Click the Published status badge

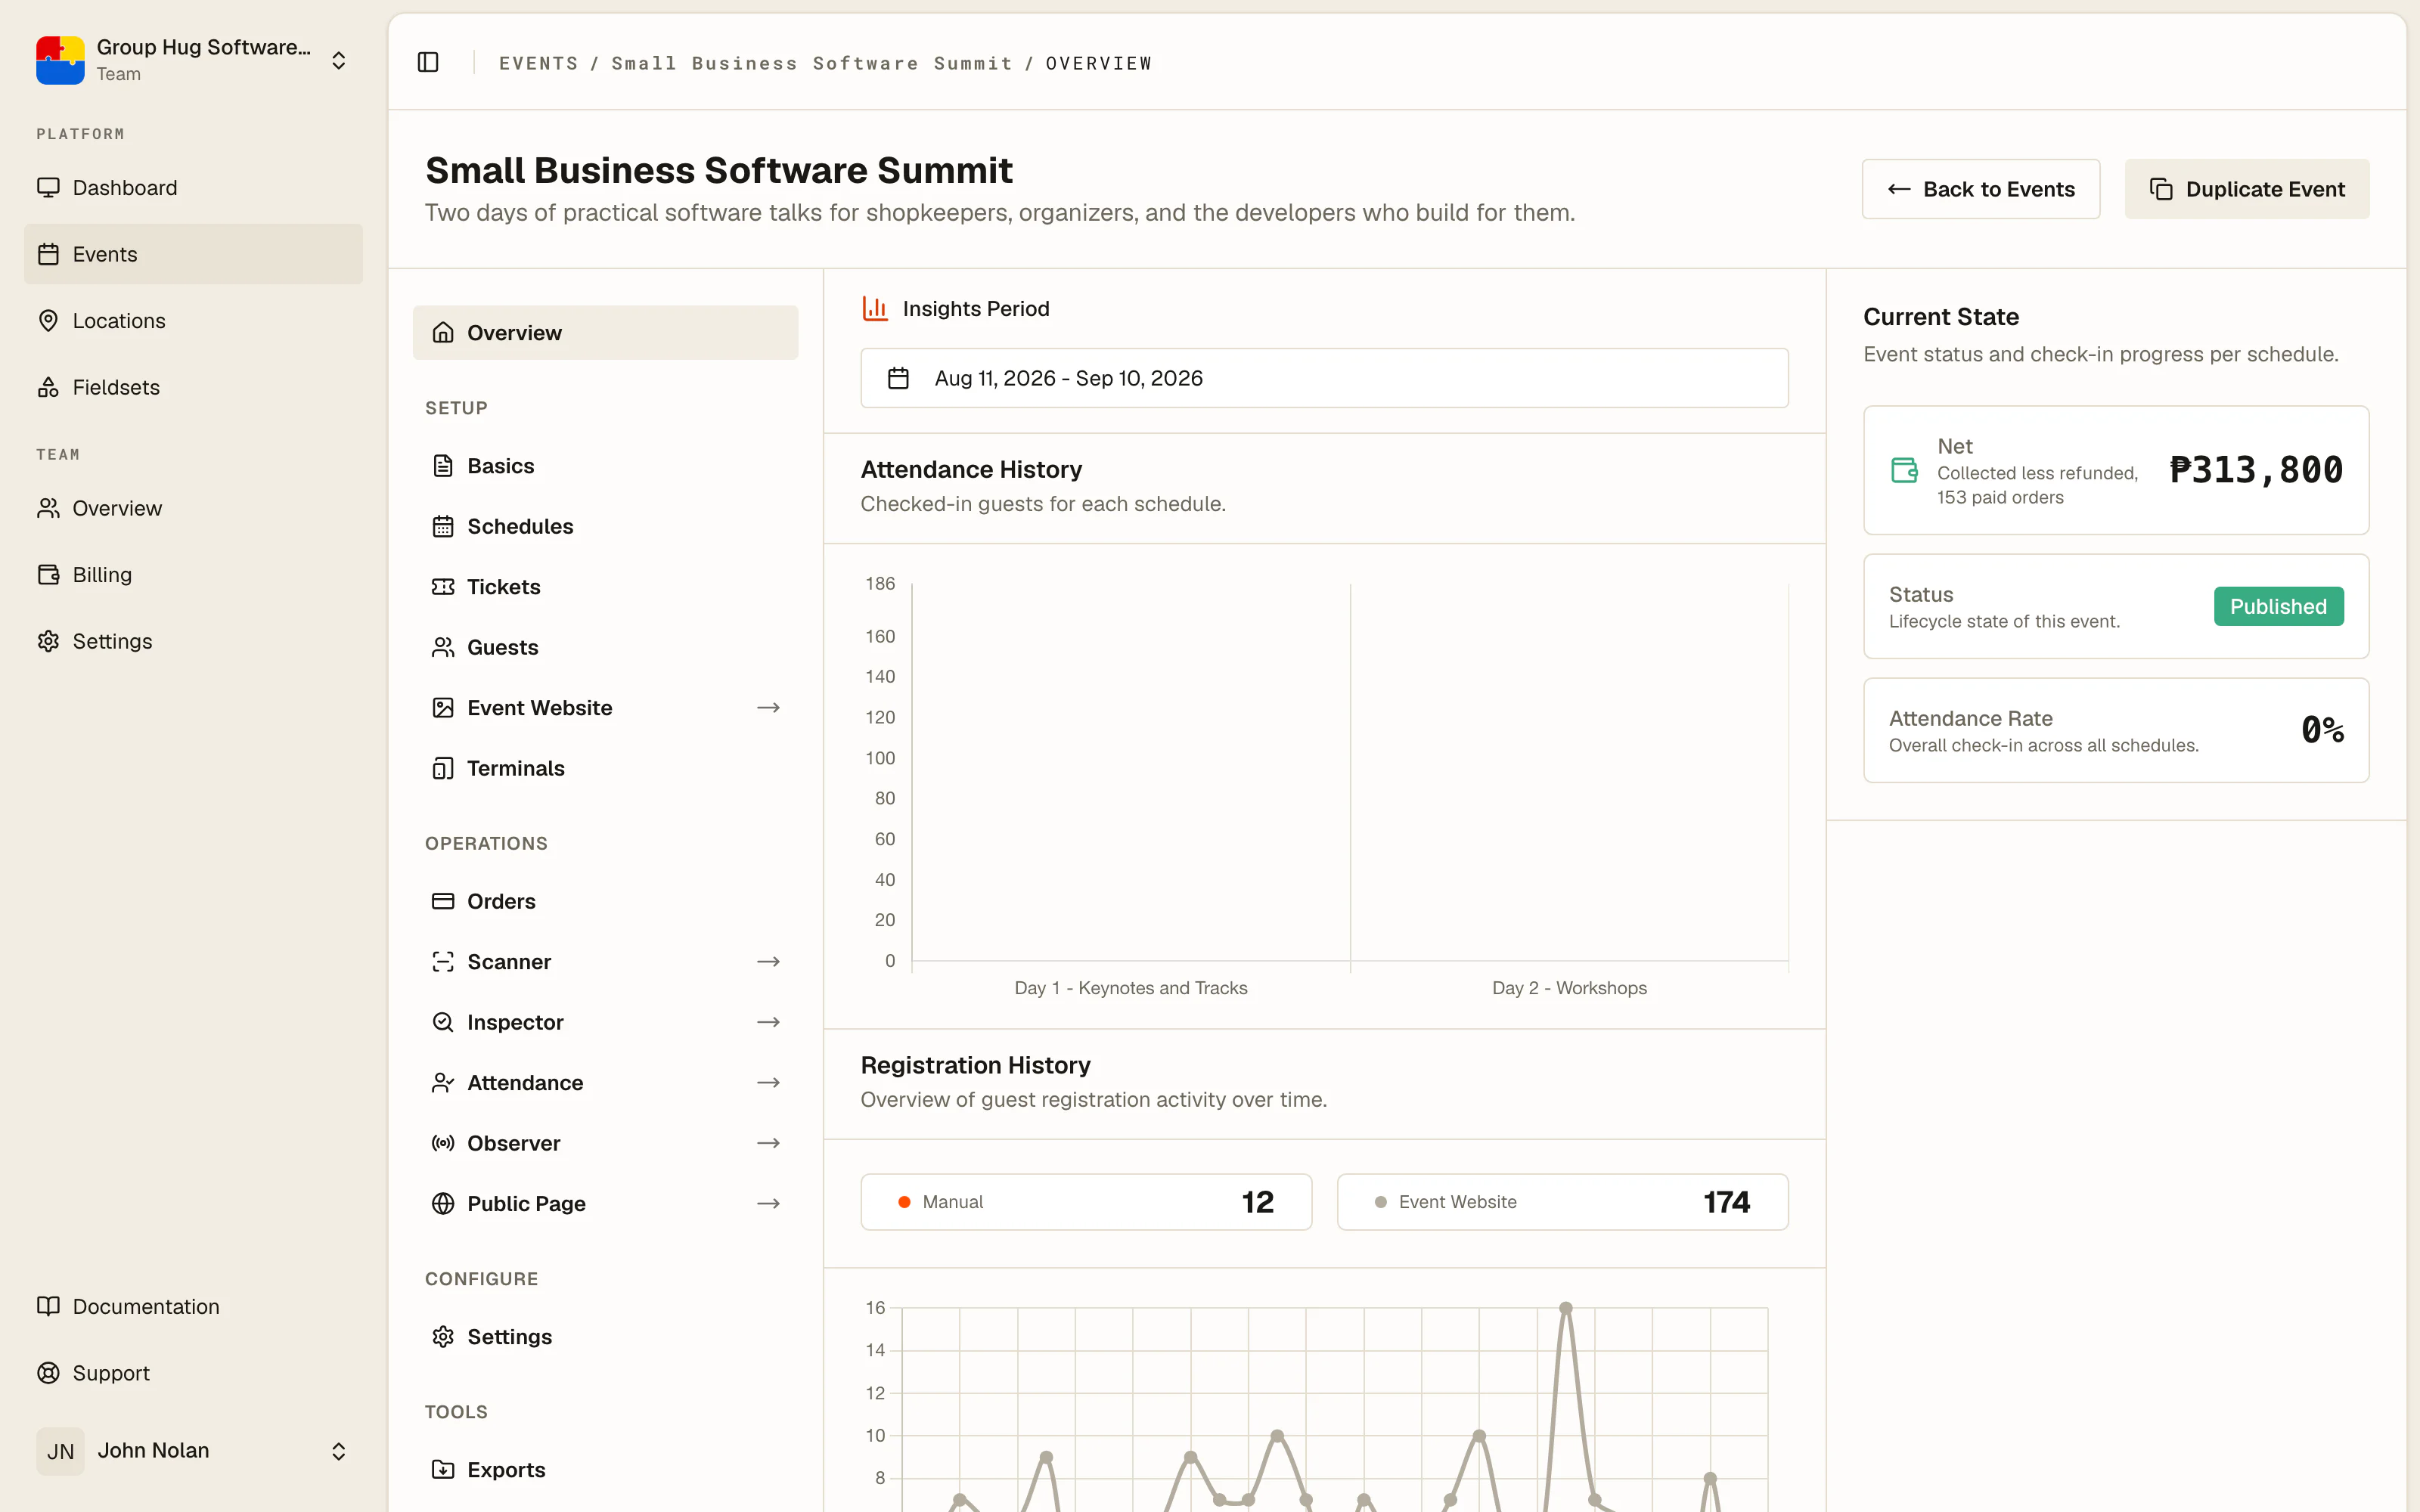[x=2278, y=606]
